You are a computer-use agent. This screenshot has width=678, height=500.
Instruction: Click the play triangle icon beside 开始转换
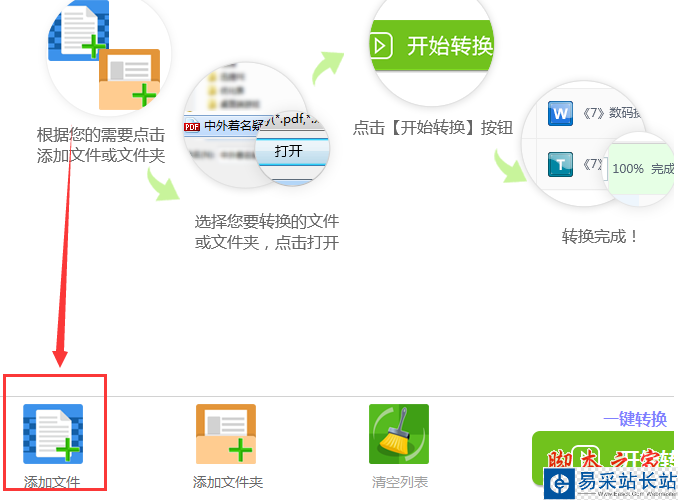[381, 45]
